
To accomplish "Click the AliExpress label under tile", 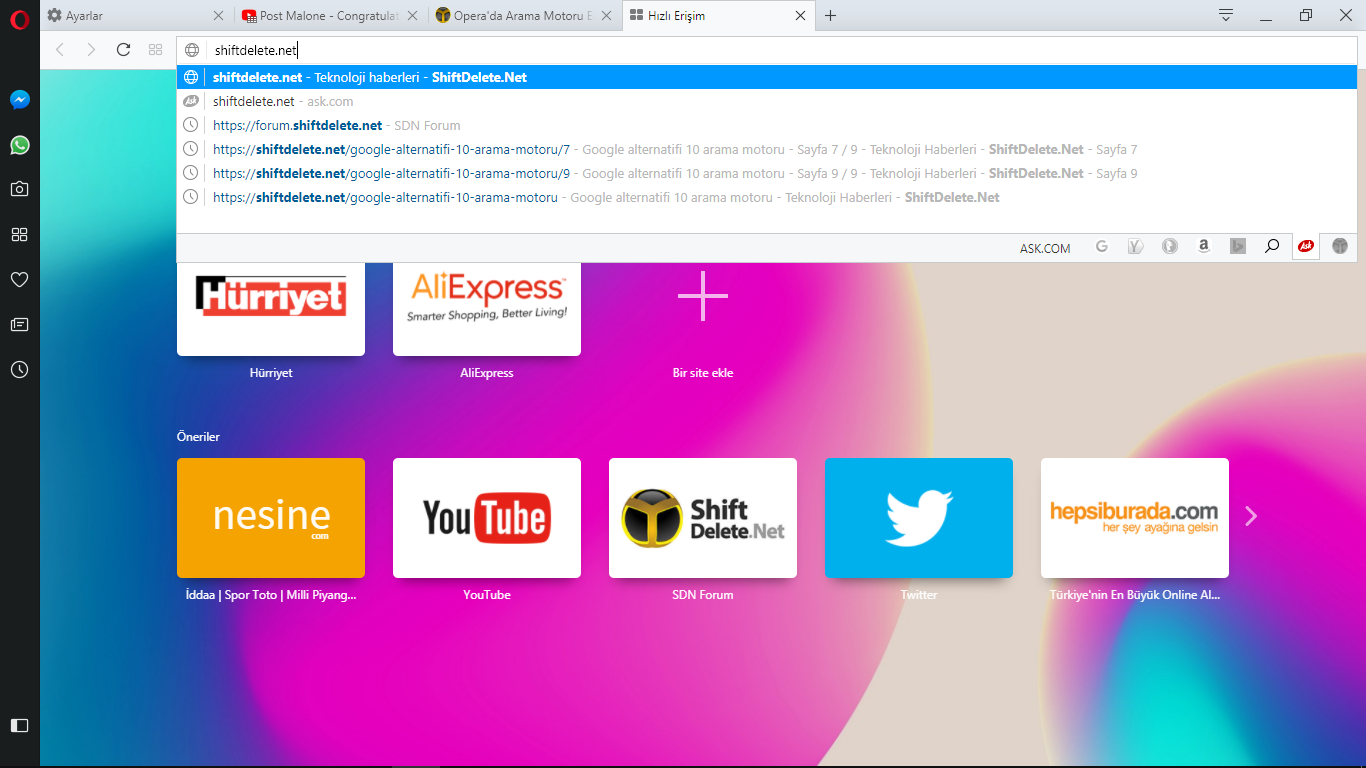I will 487,373.
